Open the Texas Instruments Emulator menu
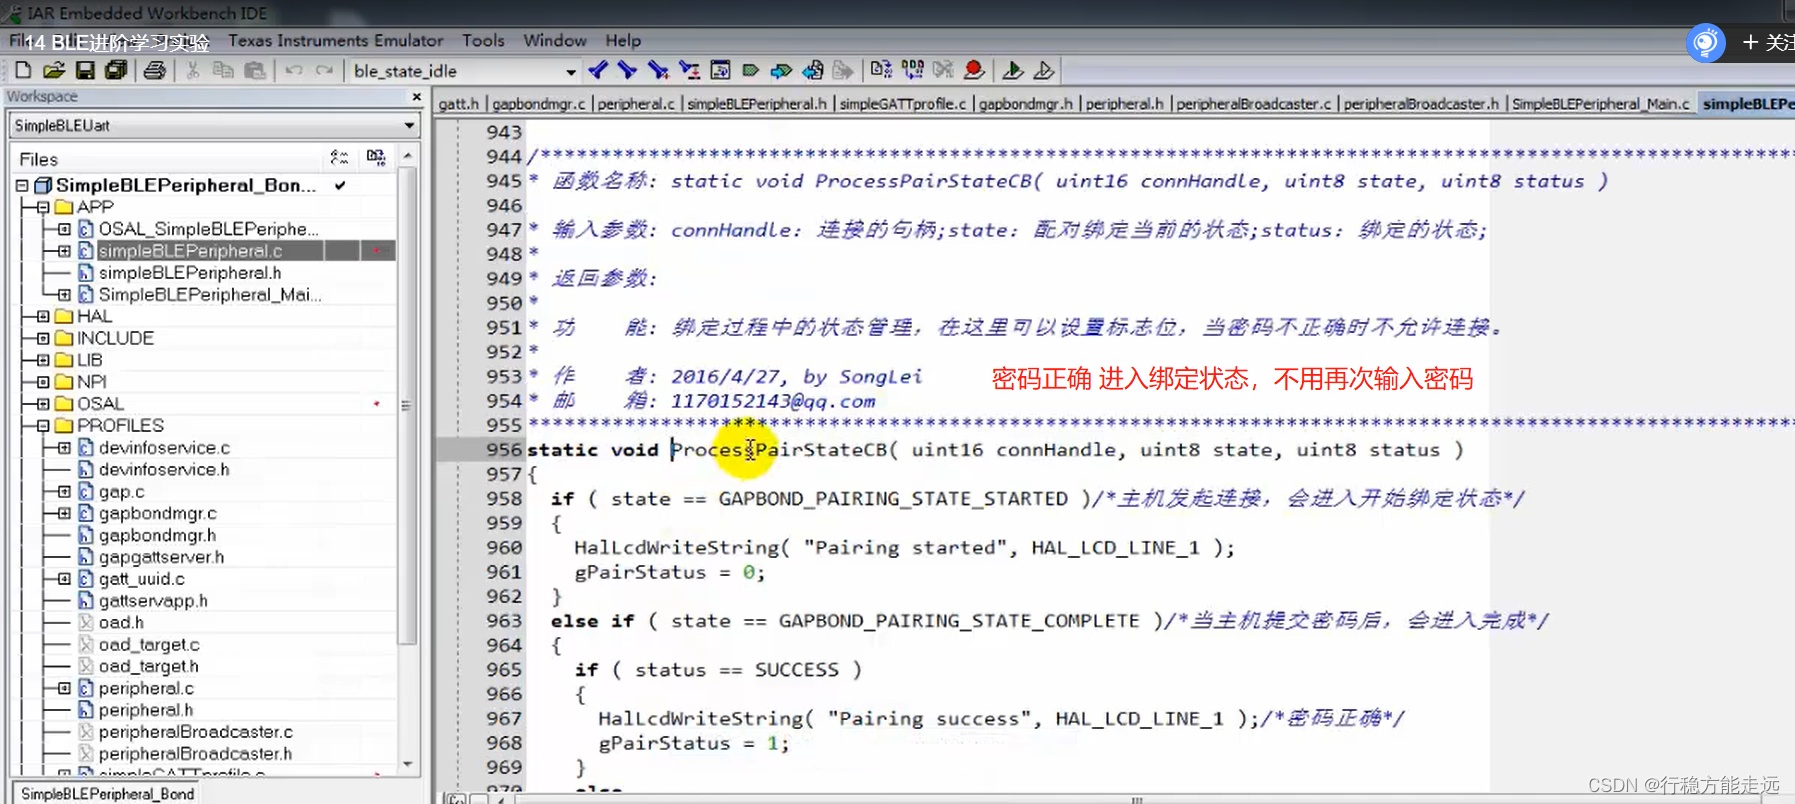 click(335, 41)
